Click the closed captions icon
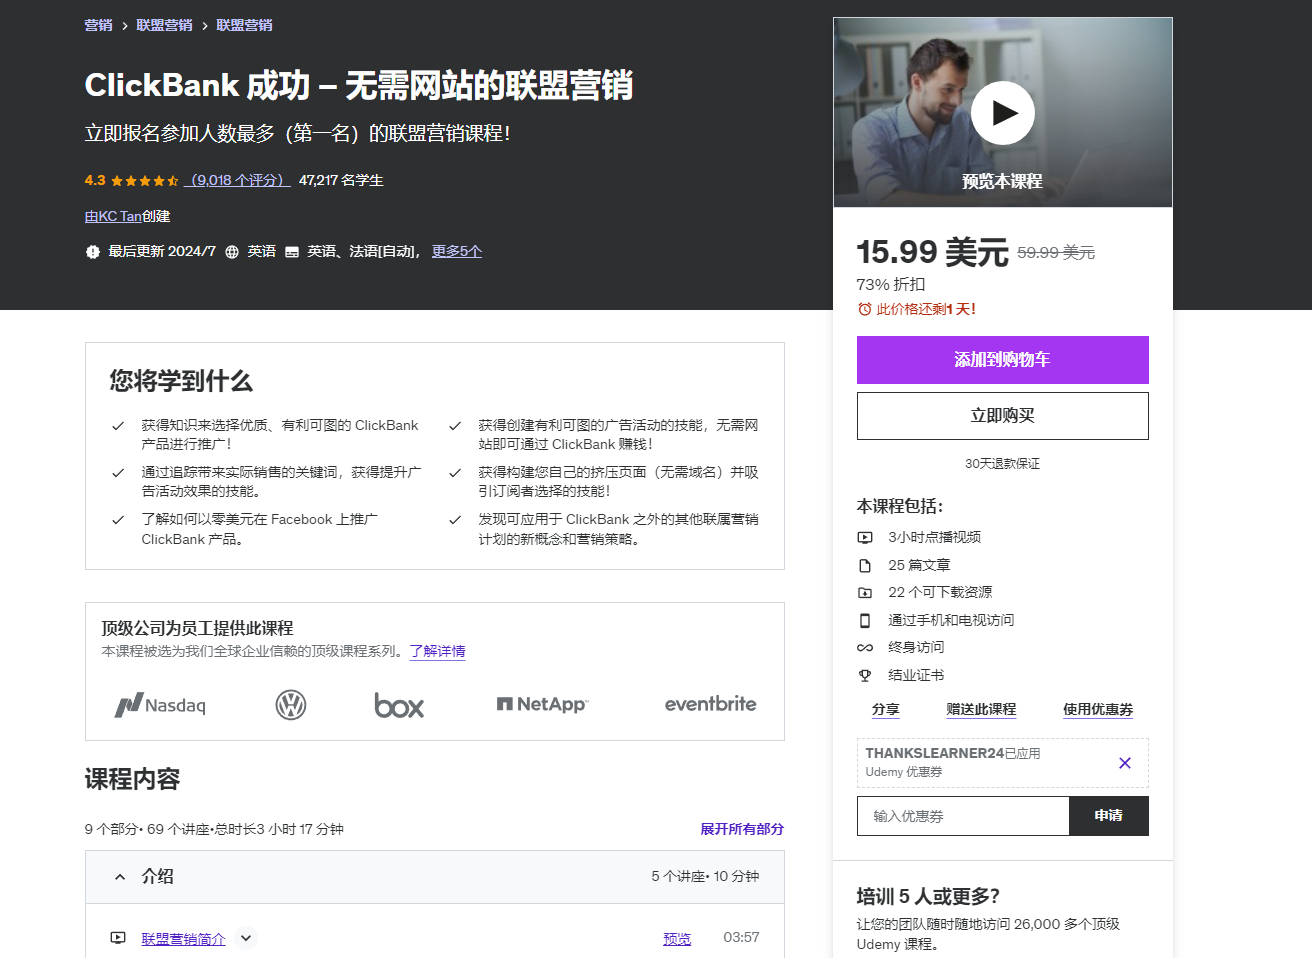The image size is (1312, 958). point(292,252)
